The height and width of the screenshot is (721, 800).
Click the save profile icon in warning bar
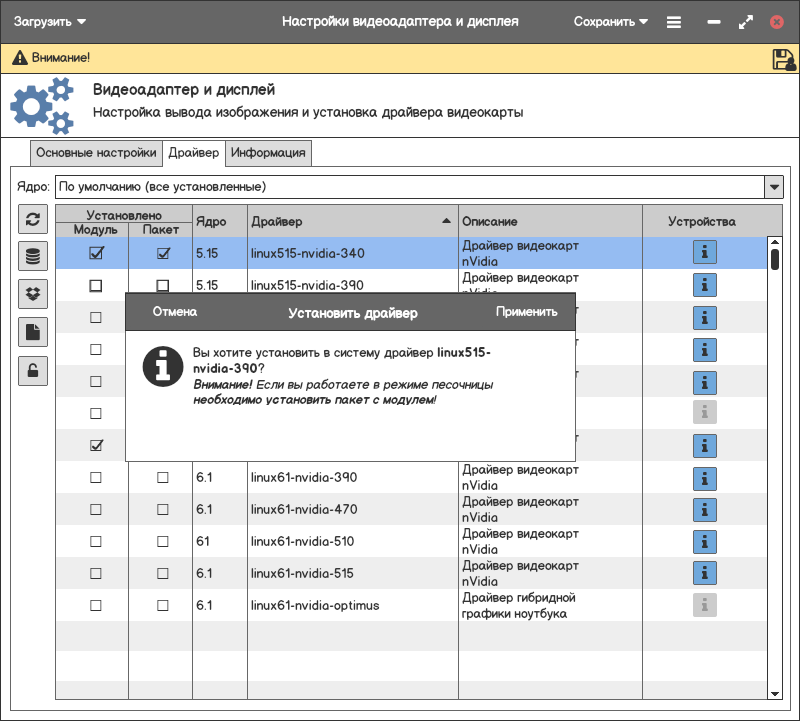[x=783, y=59]
